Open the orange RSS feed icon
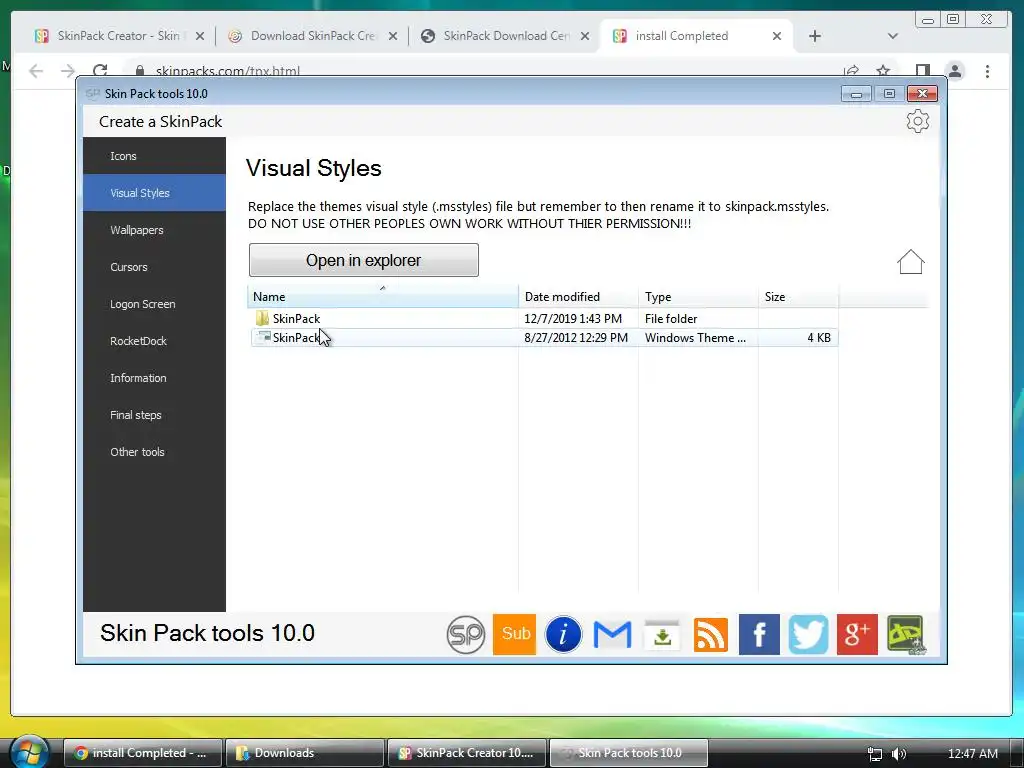The image size is (1024, 768). (x=711, y=635)
